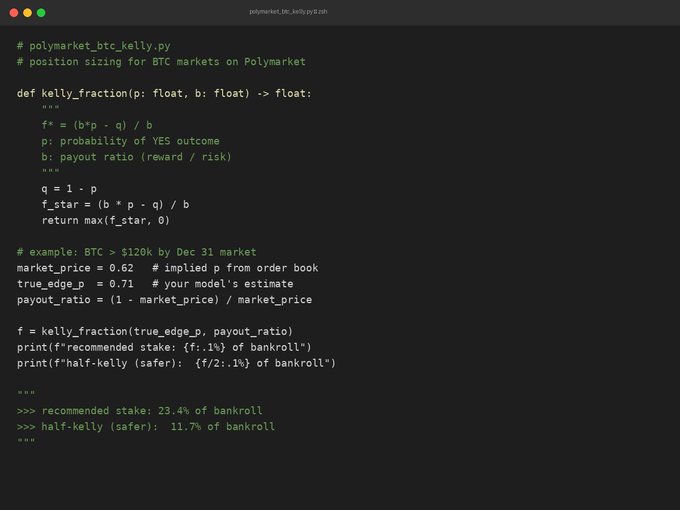Click the green maximize window button
The width and height of the screenshot is (680, 510).
click(x=41, y=13)
